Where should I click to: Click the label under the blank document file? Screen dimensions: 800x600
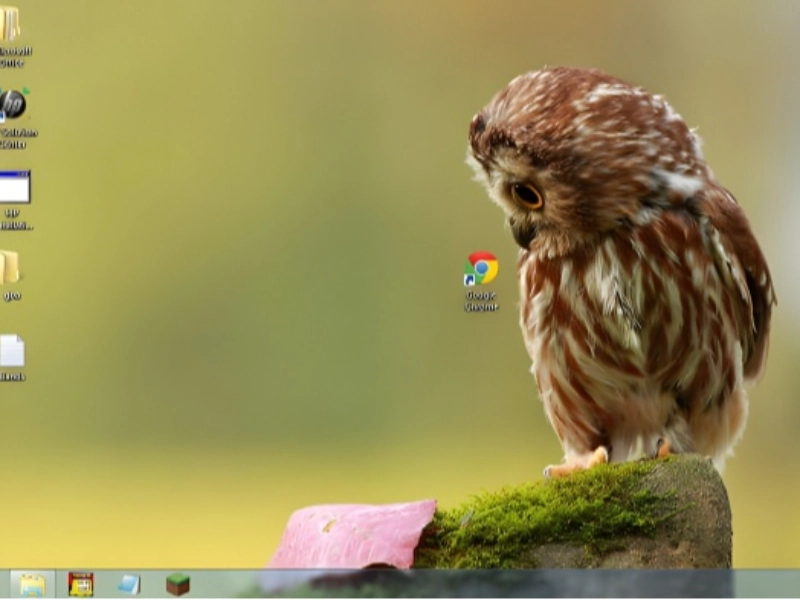pyautogui.click(x=12, y=377)
